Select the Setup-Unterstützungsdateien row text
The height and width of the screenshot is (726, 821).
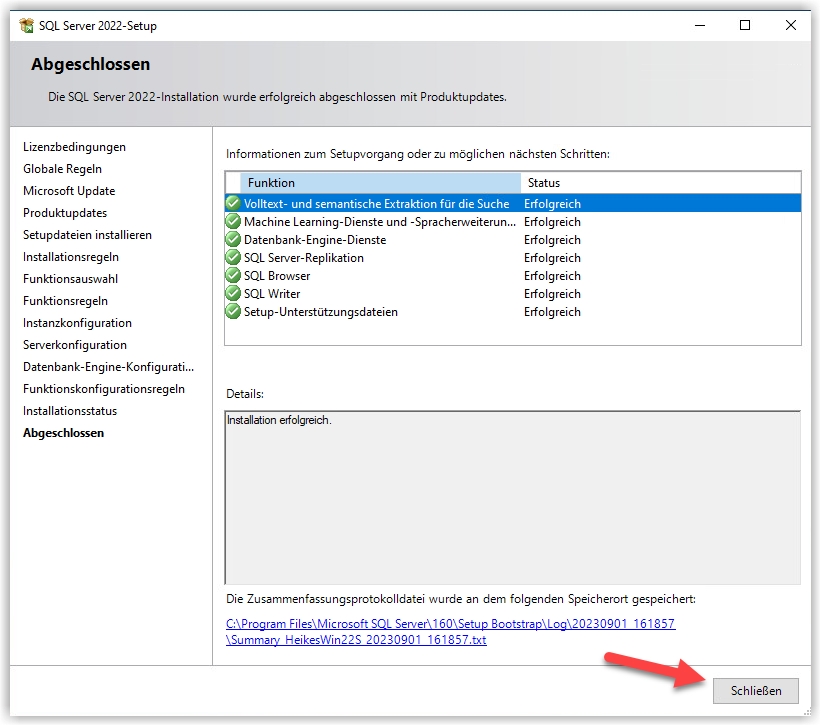tap(321, 312)
